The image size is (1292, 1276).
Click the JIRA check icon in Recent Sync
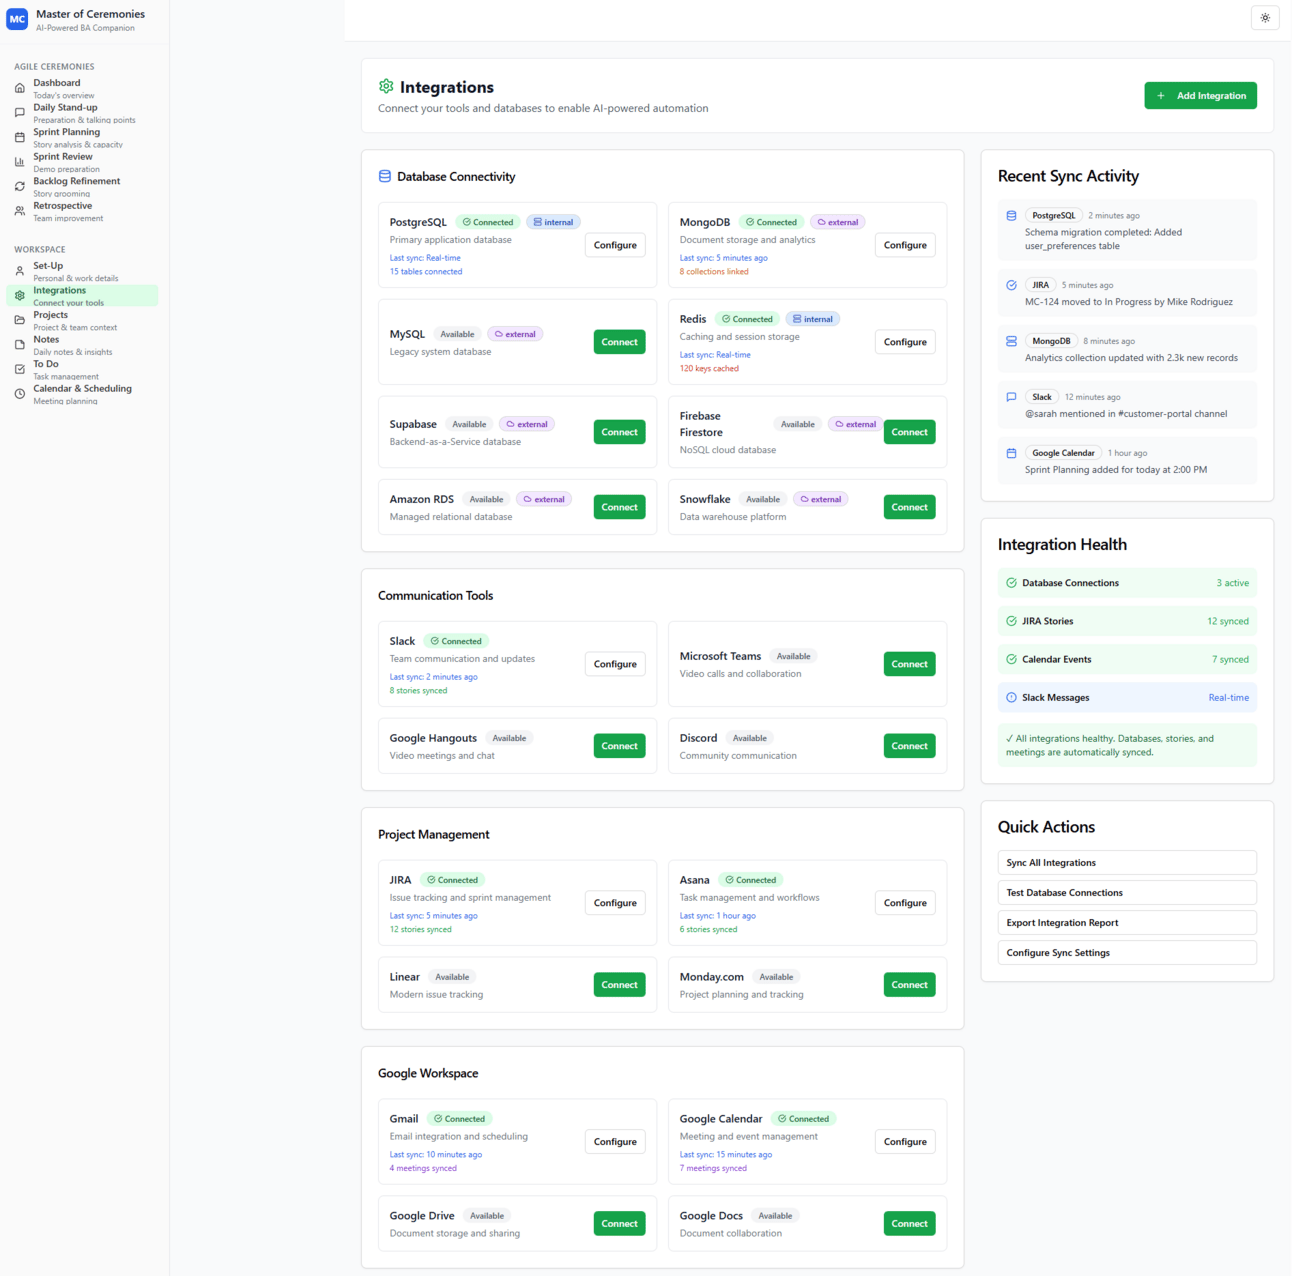pyautogui.click(x=1011, y=285)
